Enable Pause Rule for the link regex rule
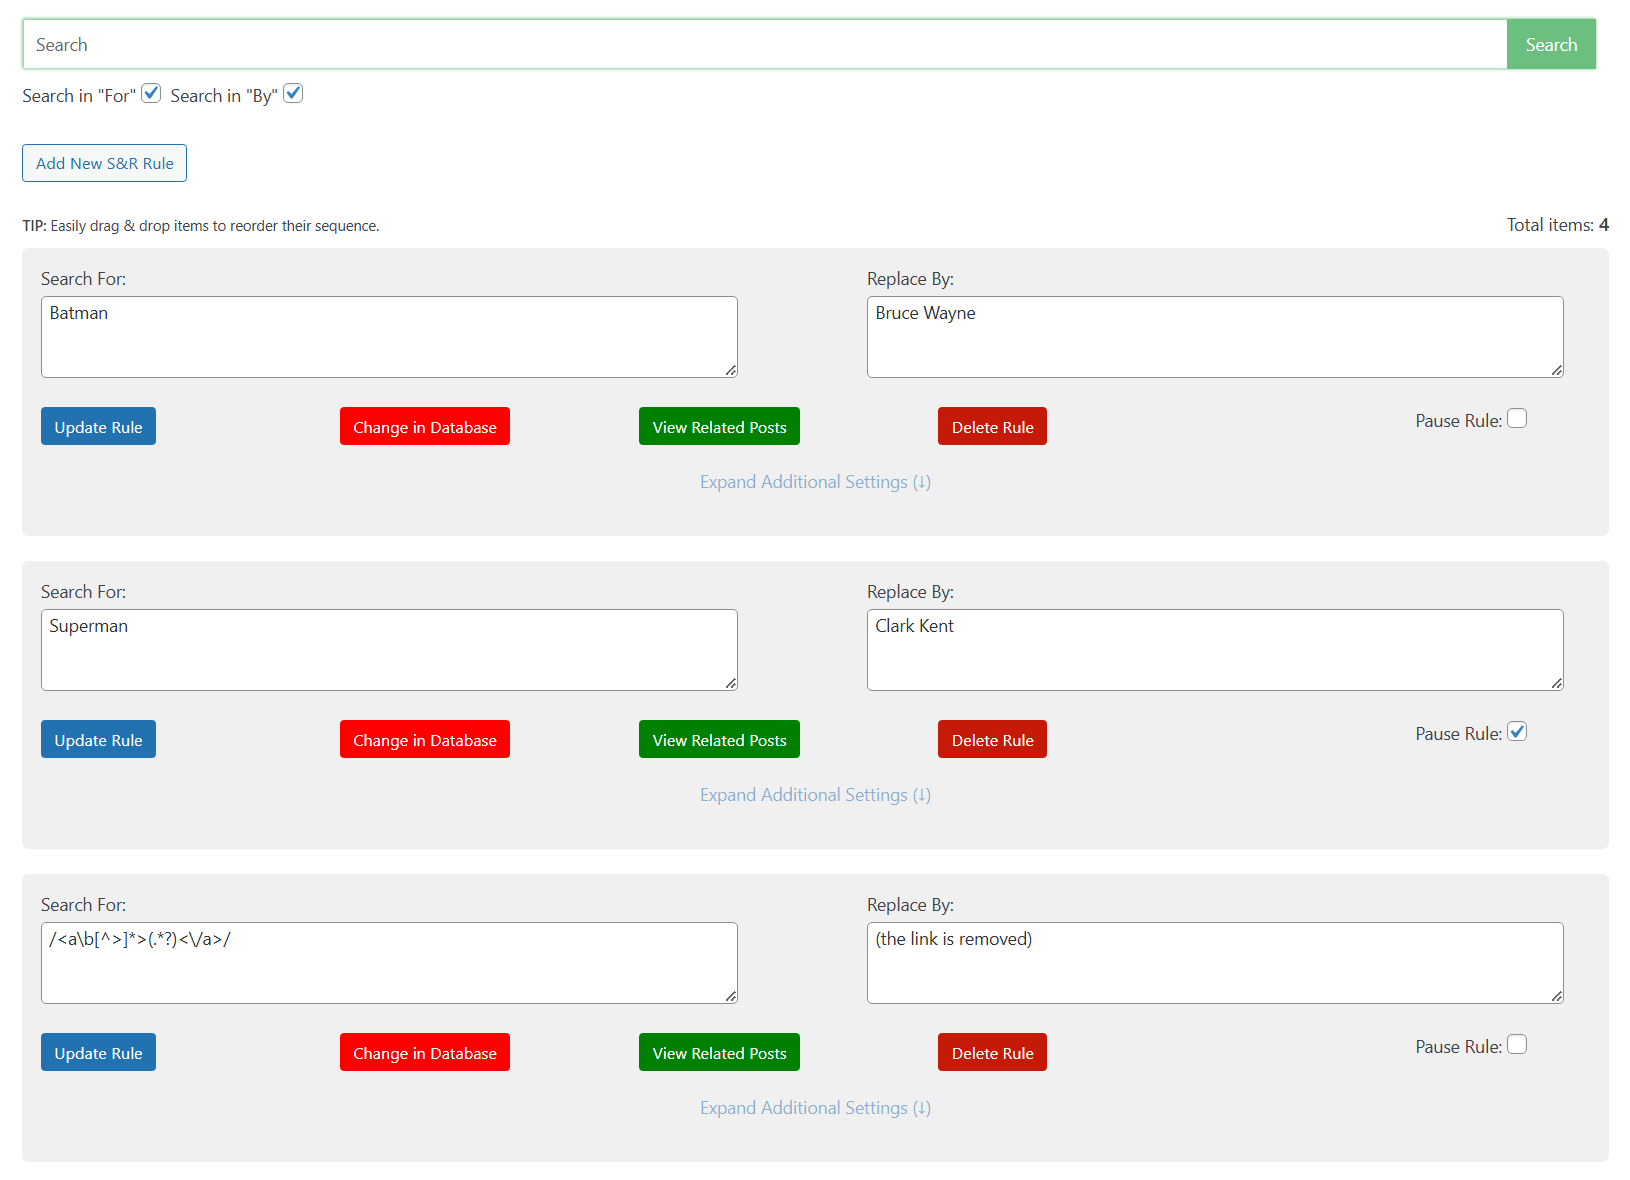 click(x=1517, y=1045)
